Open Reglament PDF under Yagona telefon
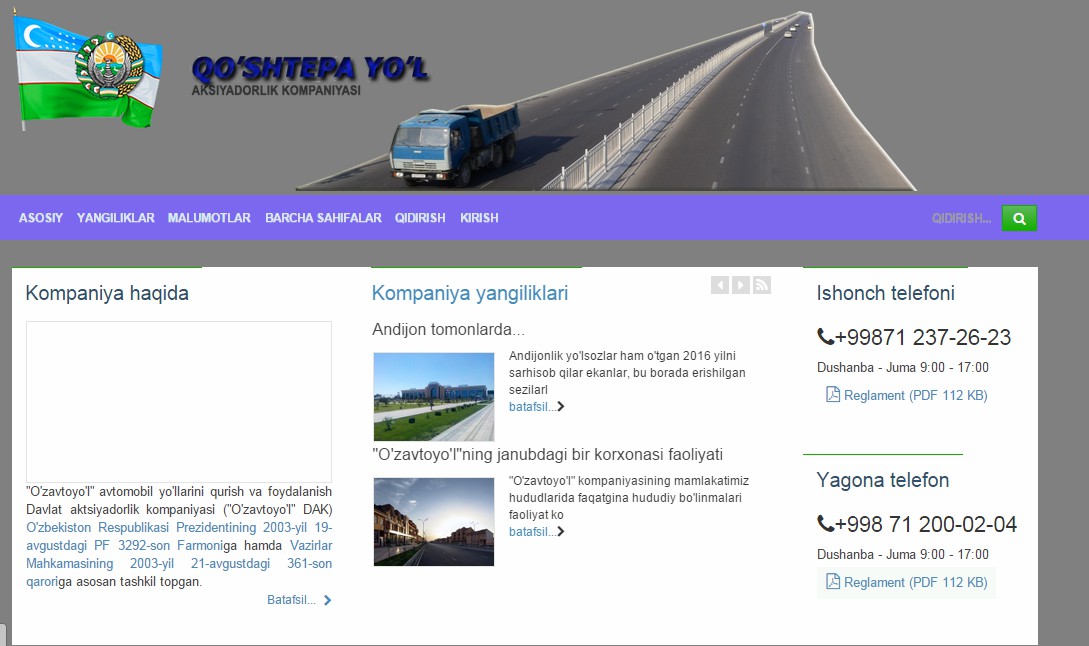This screenshot has height=646, width=1089. click(915, 582)
